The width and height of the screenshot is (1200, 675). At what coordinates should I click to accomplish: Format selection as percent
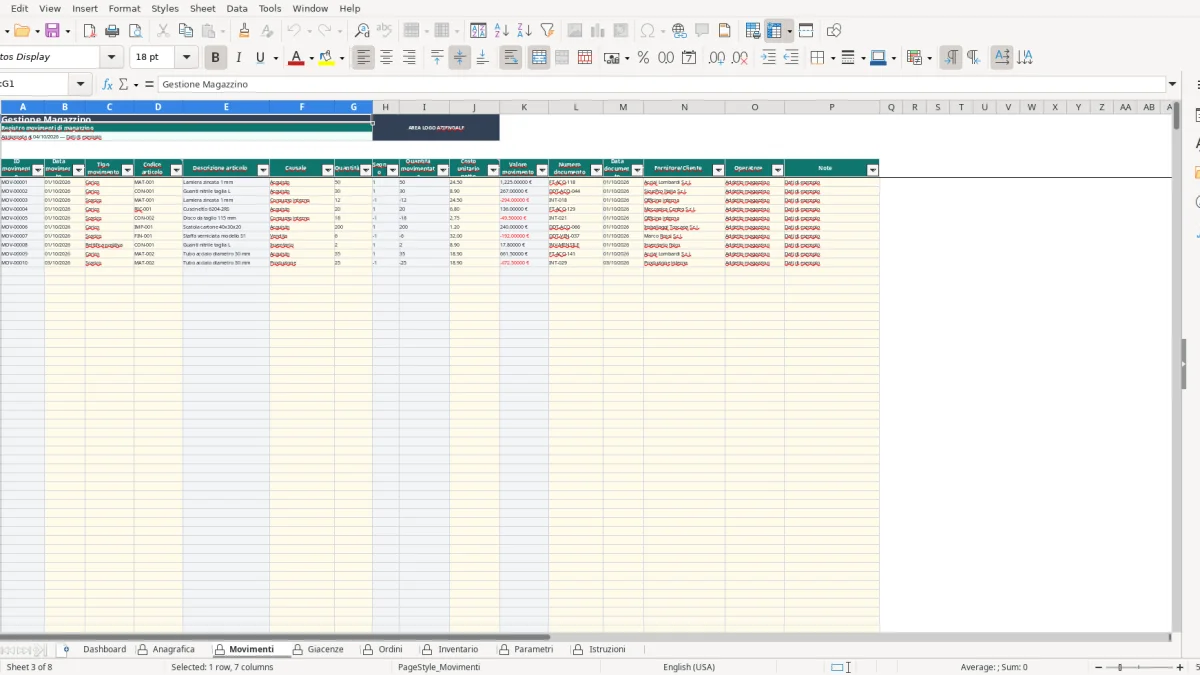click(643, 58)
